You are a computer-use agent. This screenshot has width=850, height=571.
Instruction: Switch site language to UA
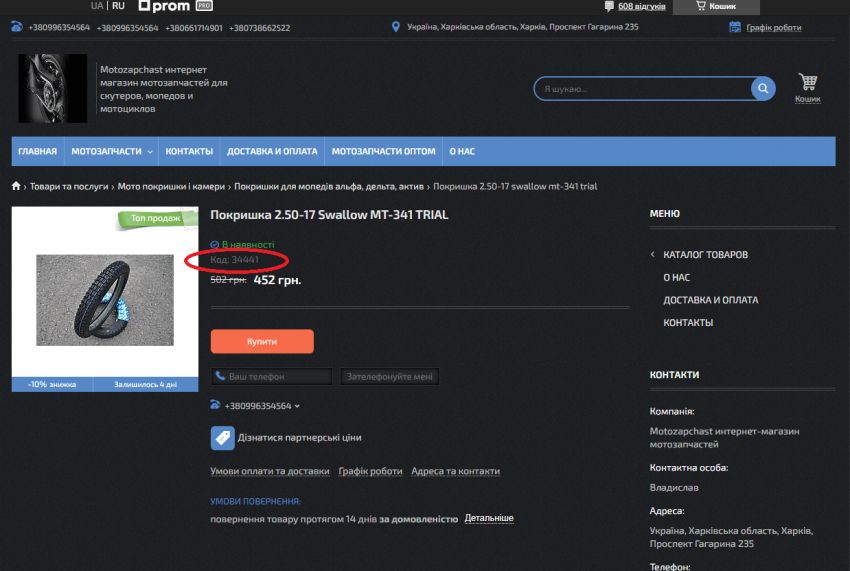tap(96, 6)
